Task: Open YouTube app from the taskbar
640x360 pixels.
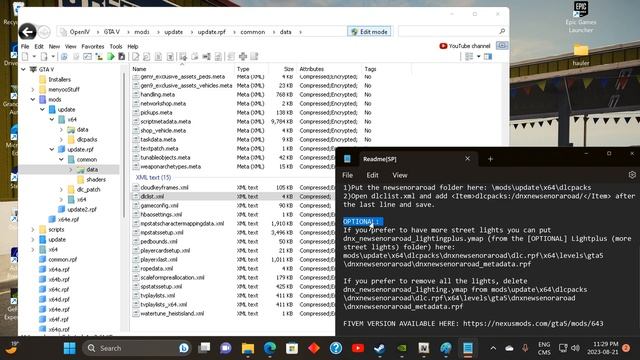Action: (358, 348)
